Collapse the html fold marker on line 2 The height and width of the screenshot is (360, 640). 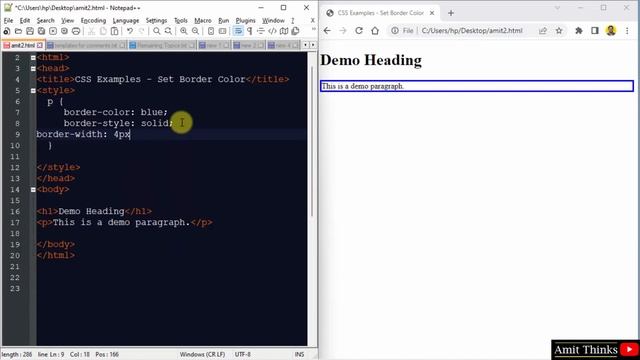33,58
